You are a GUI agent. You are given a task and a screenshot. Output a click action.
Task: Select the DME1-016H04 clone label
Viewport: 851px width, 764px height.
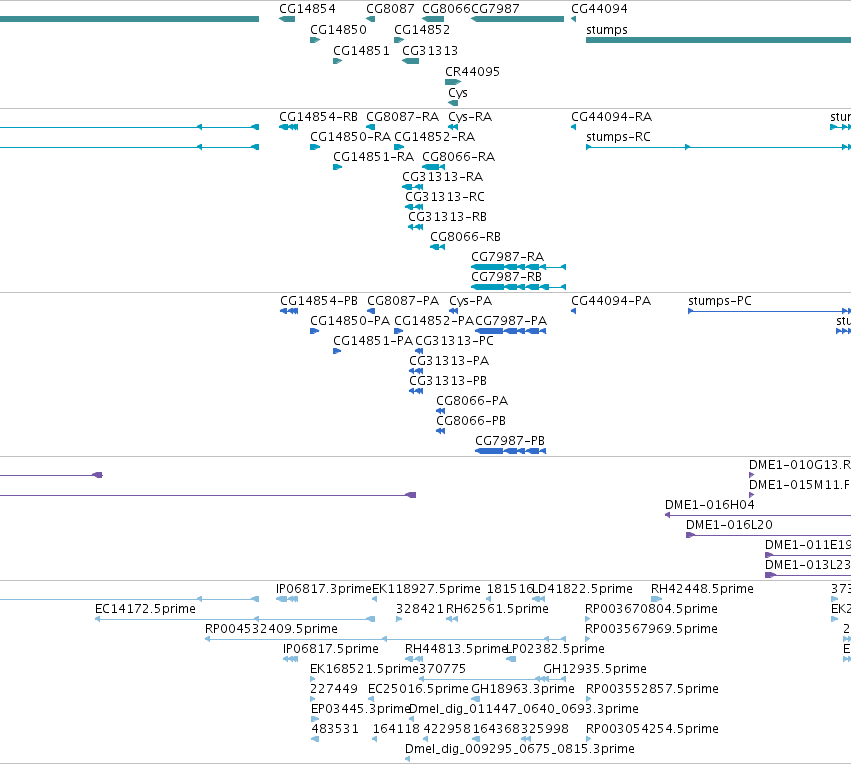(710, 505)
